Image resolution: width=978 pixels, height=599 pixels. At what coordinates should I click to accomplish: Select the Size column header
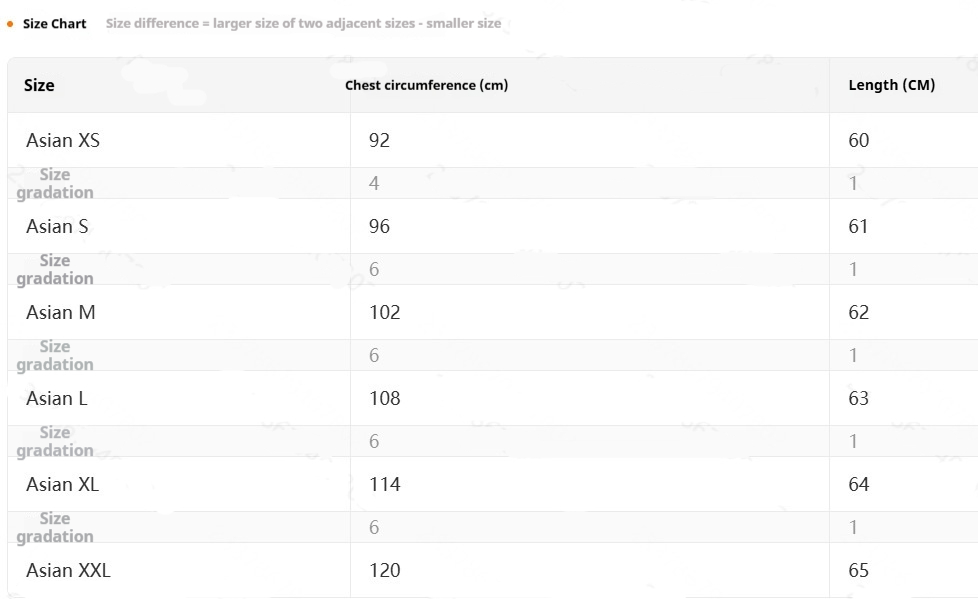(39, 85)
